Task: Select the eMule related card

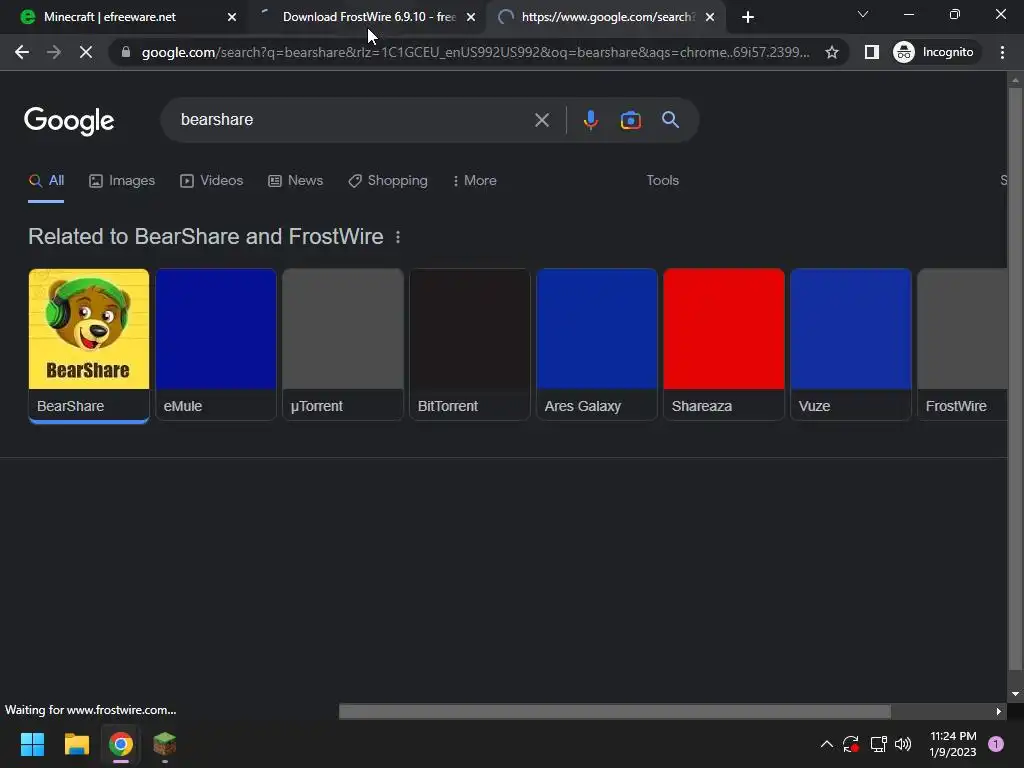Action: 216,345
